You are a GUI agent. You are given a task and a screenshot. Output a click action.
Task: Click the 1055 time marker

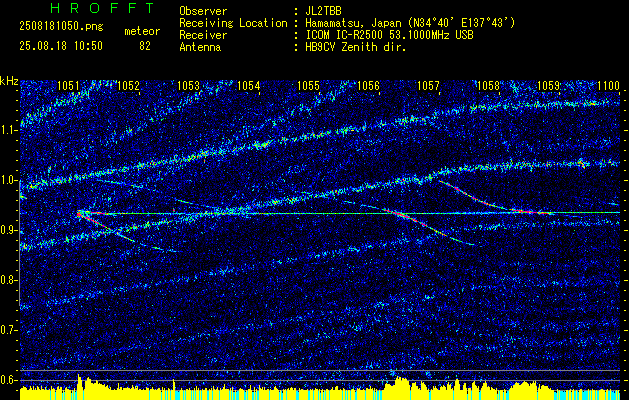308,85
